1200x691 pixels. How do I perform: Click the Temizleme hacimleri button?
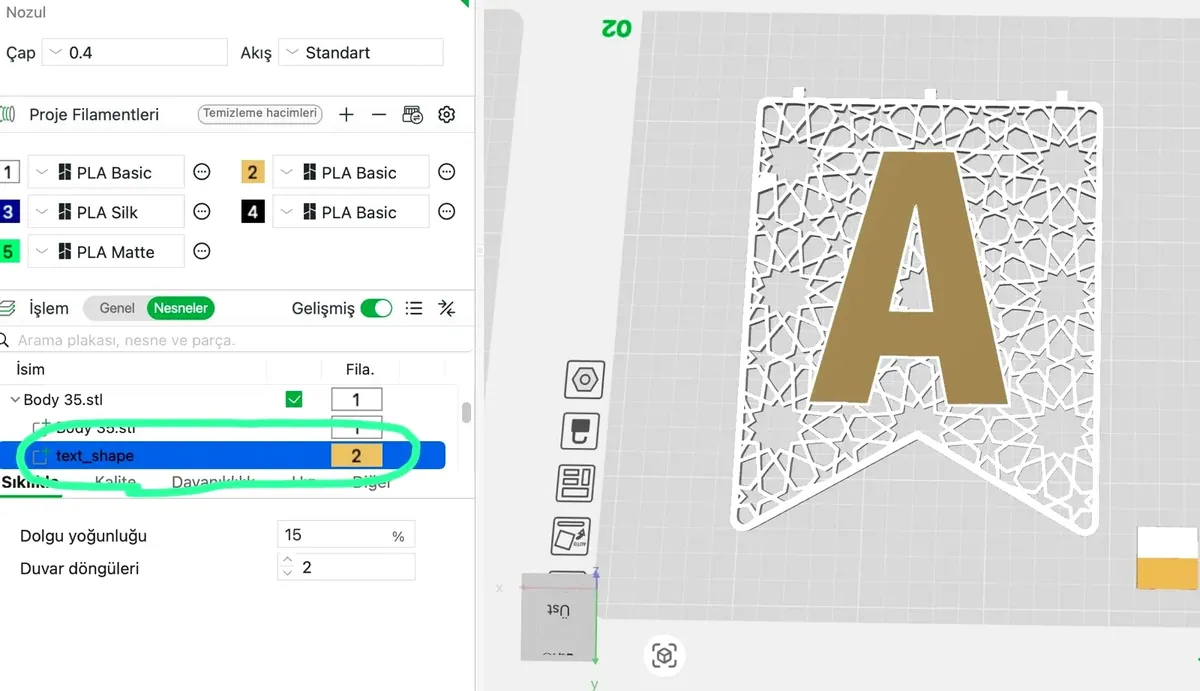[260, 114]
